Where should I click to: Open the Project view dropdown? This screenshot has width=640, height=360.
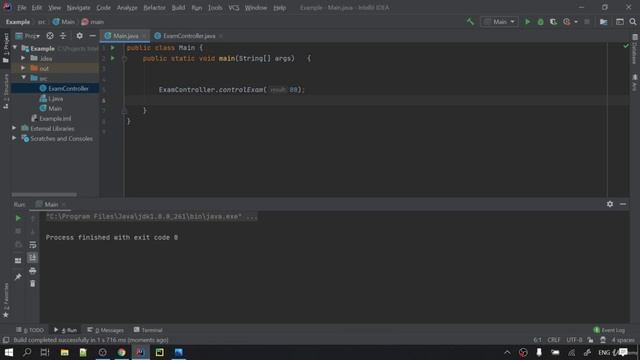pyautogui.click(x=28, y=36)
